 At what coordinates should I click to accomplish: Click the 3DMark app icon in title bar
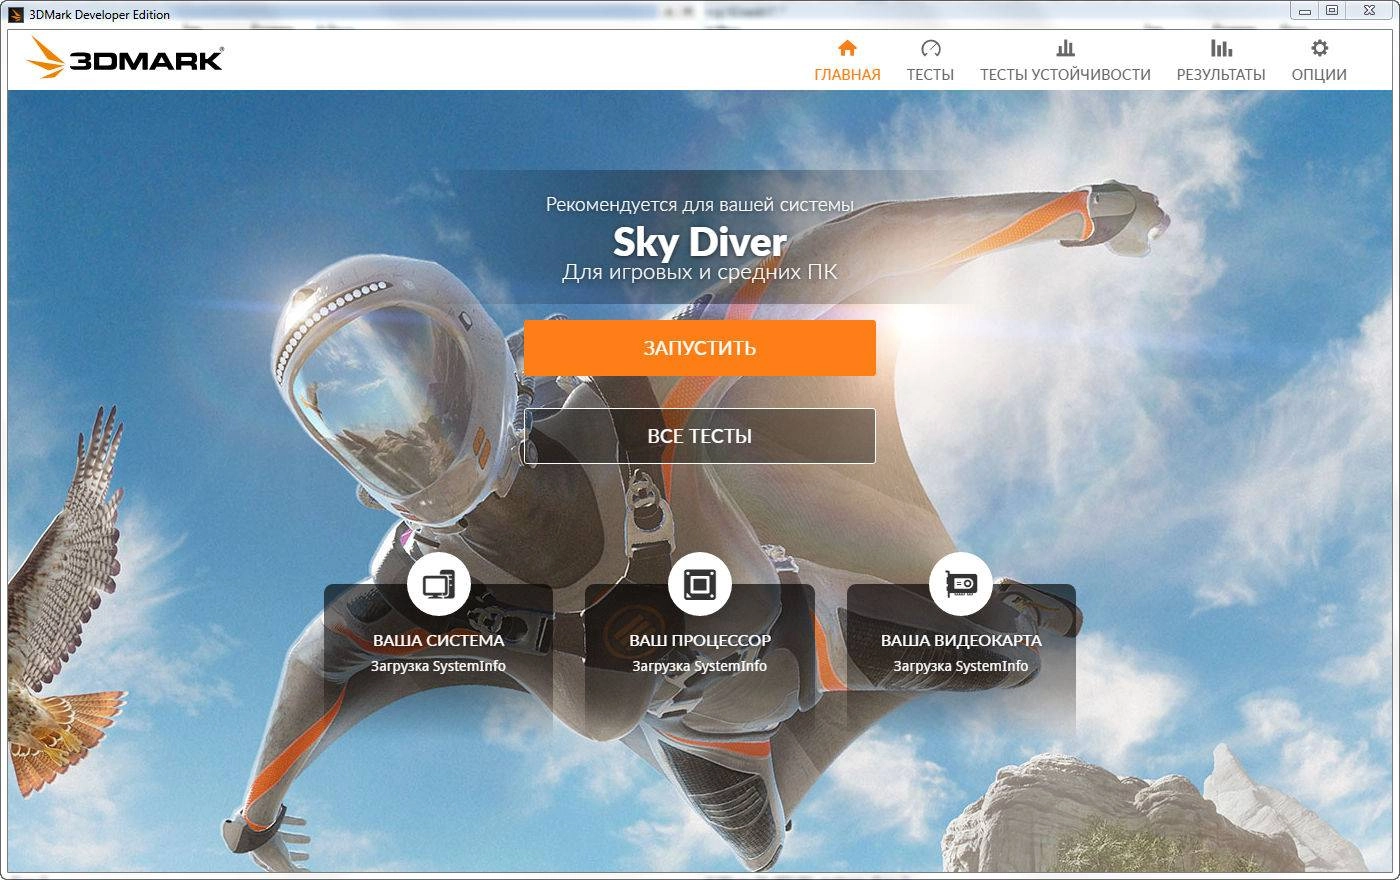[16, 14]
